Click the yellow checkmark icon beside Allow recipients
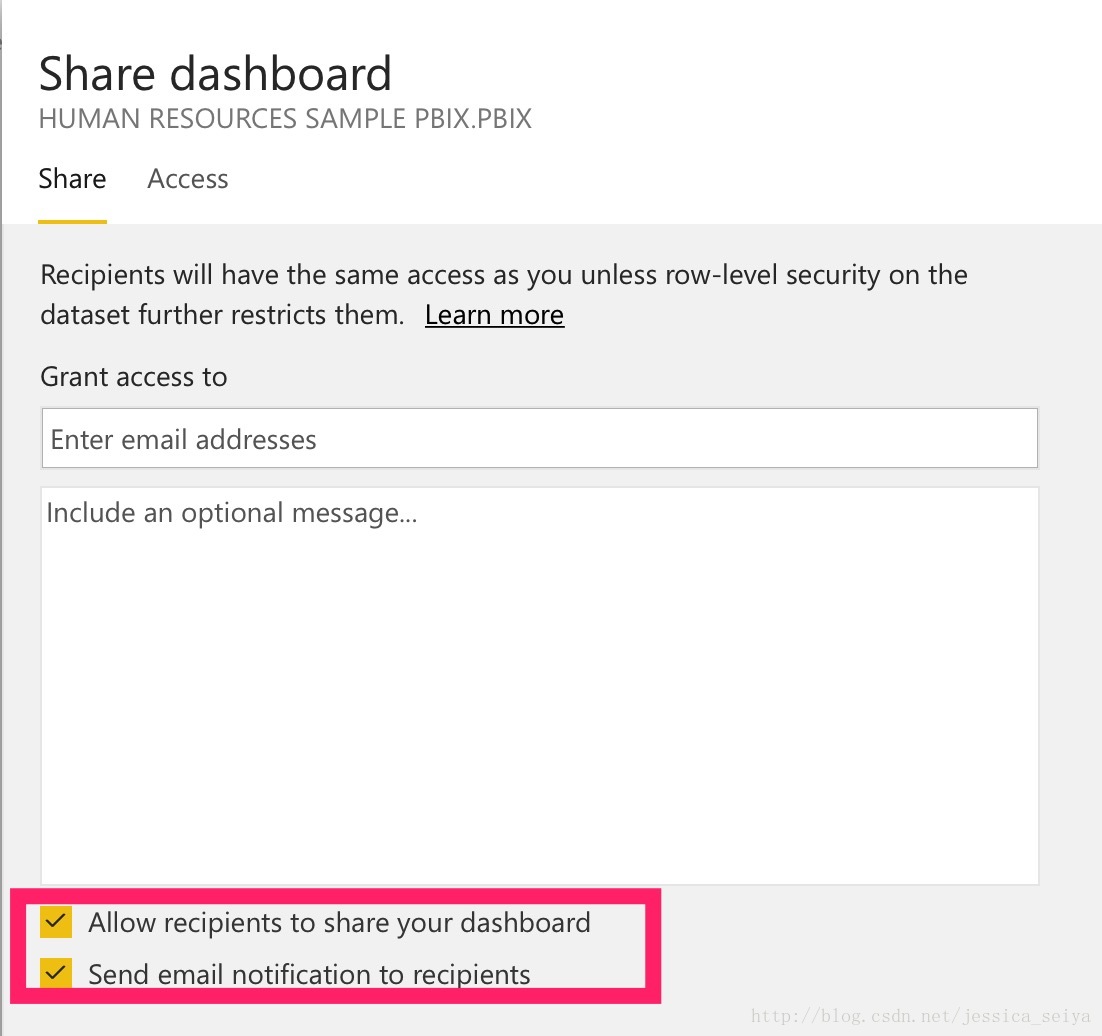 (56, 921)
